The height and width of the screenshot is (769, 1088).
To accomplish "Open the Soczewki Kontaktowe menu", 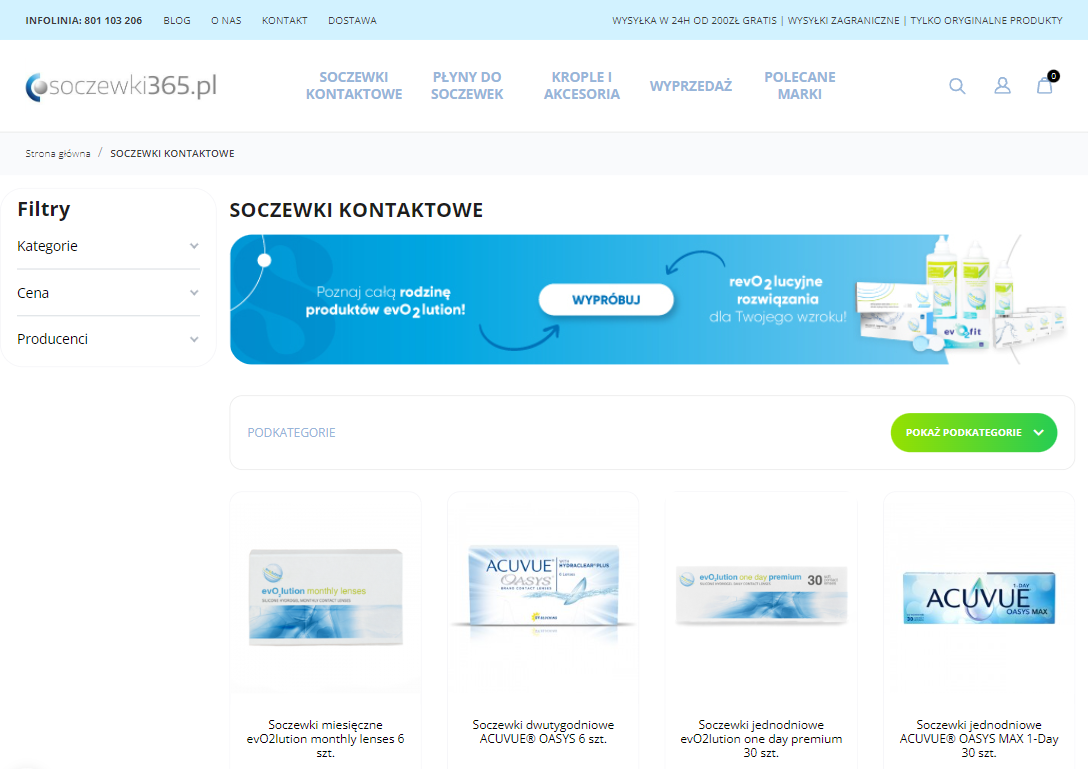I will [354, 86].
